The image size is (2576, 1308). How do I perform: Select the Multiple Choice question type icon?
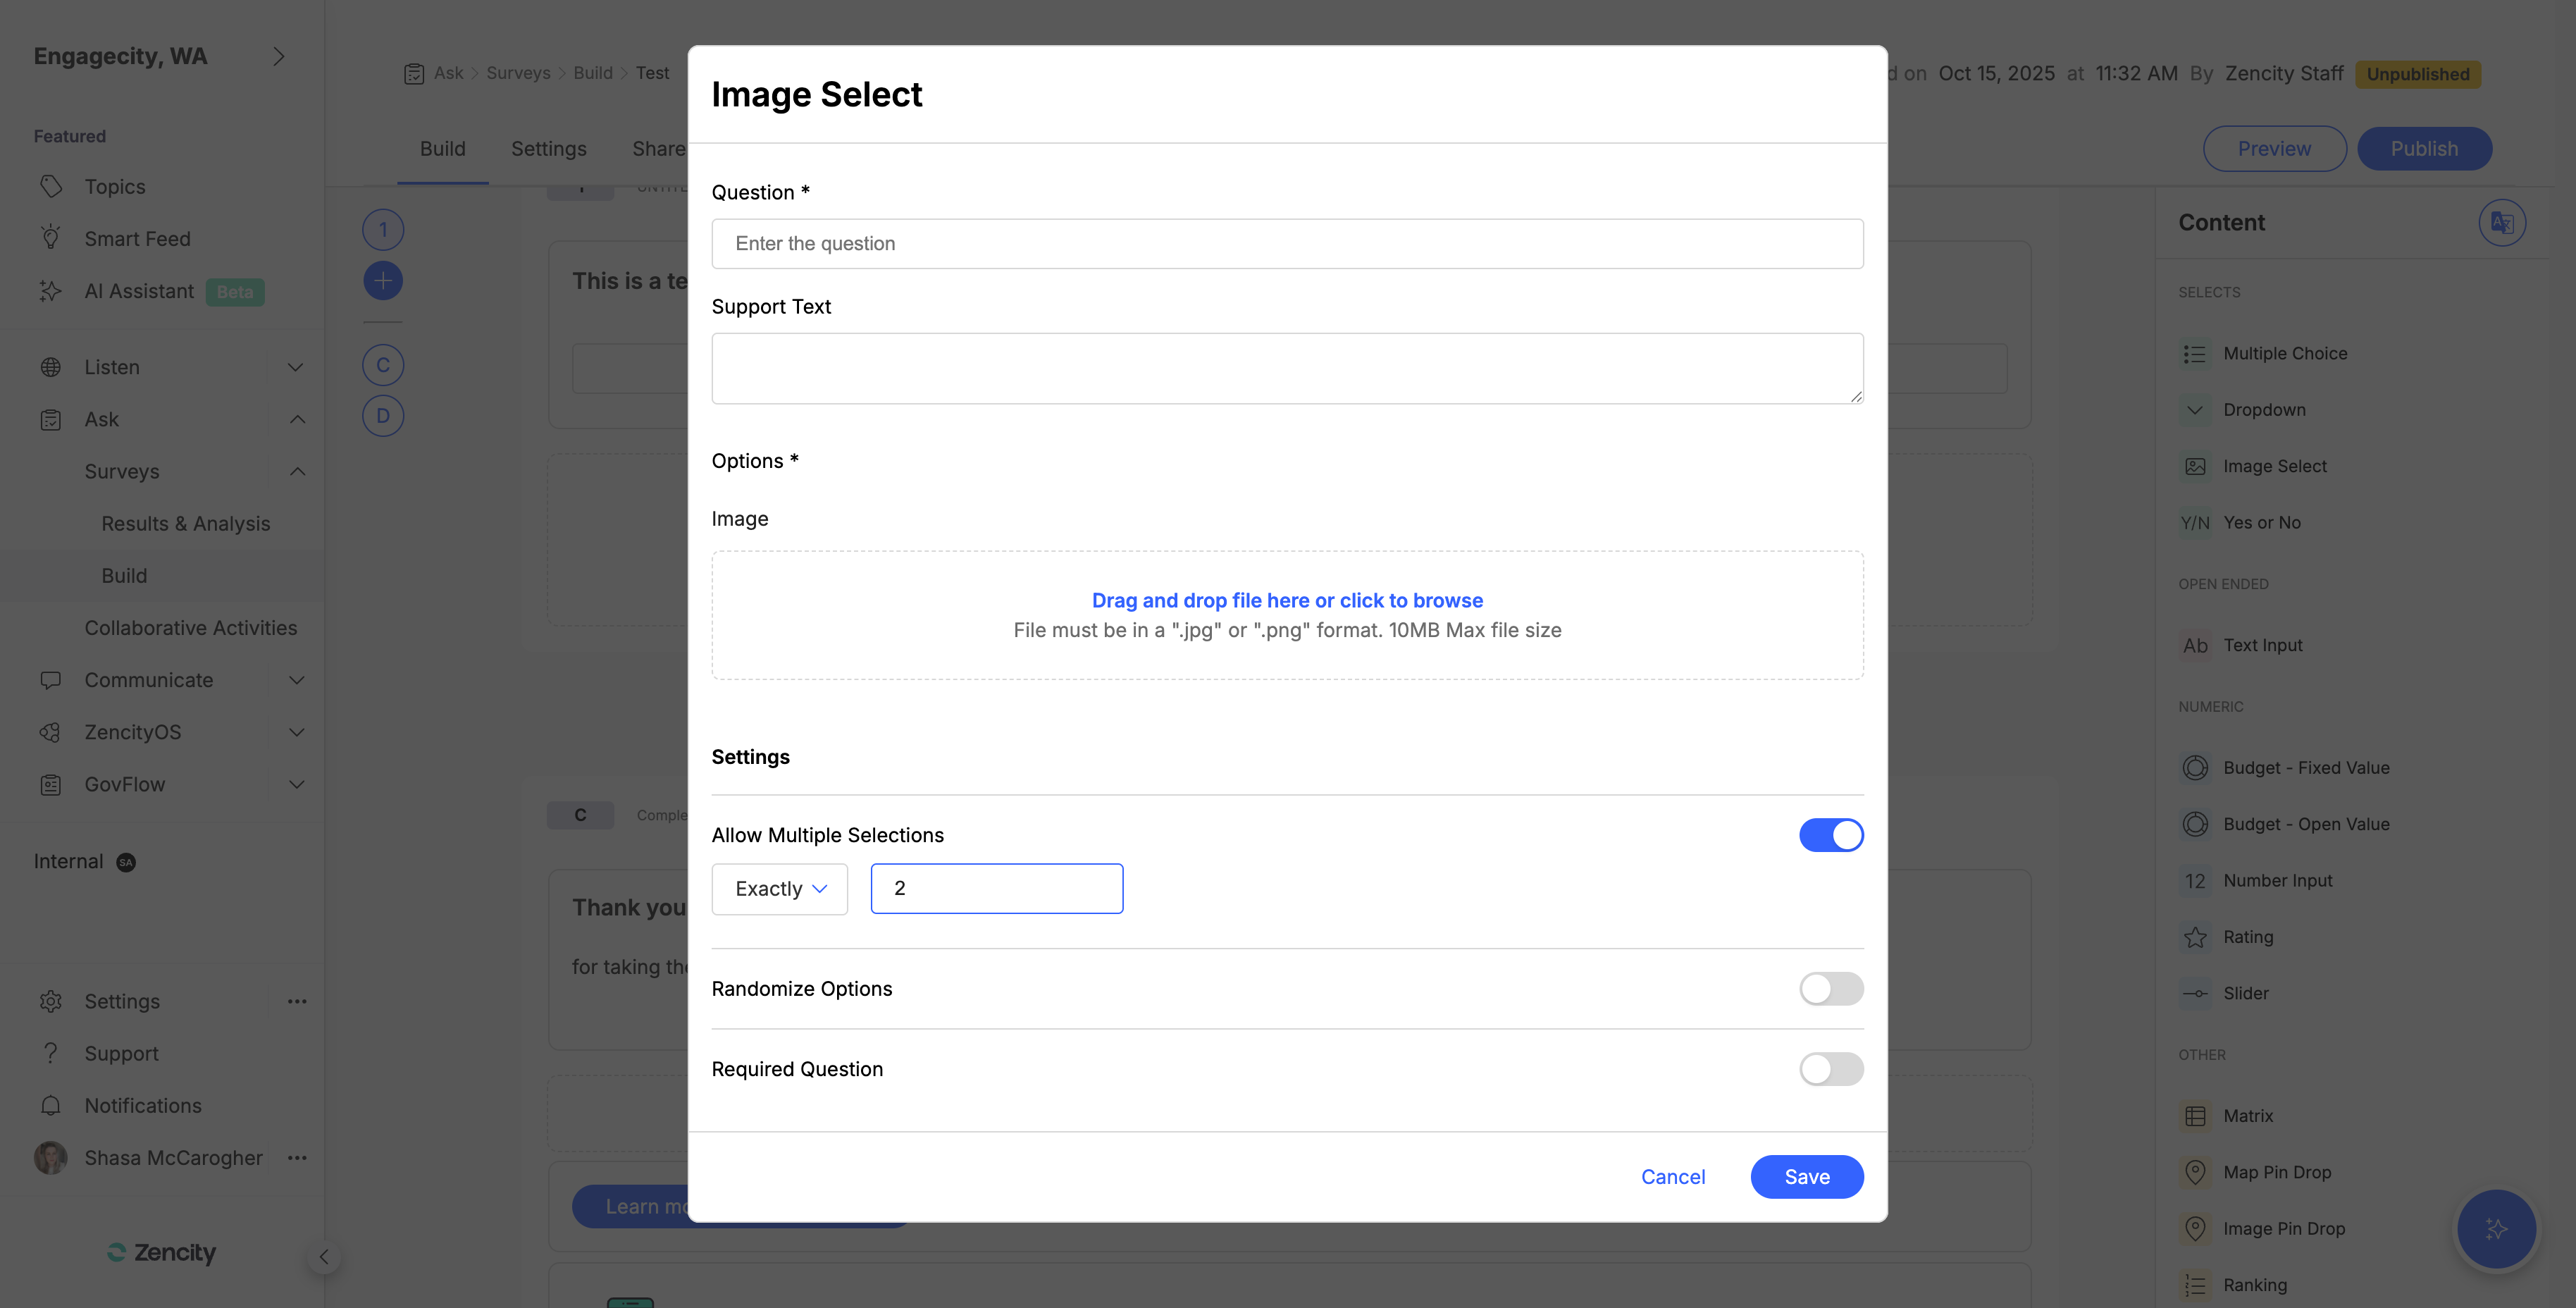point(2196,353)
